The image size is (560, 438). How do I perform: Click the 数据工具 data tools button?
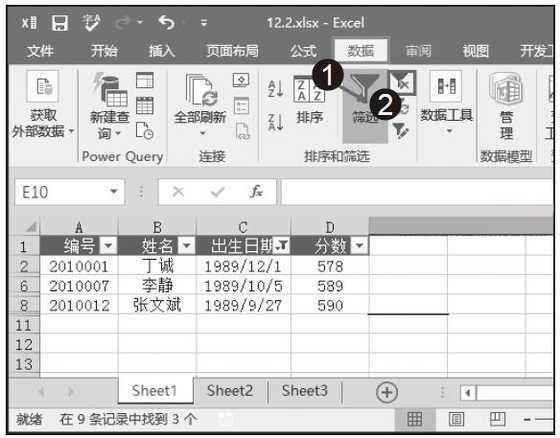click(x=446, y=103)
